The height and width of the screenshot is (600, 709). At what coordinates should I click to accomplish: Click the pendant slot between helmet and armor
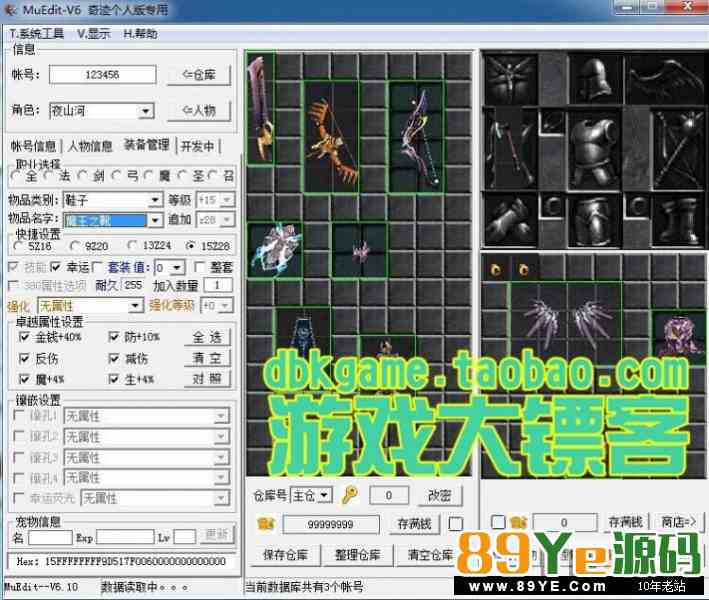553,122
